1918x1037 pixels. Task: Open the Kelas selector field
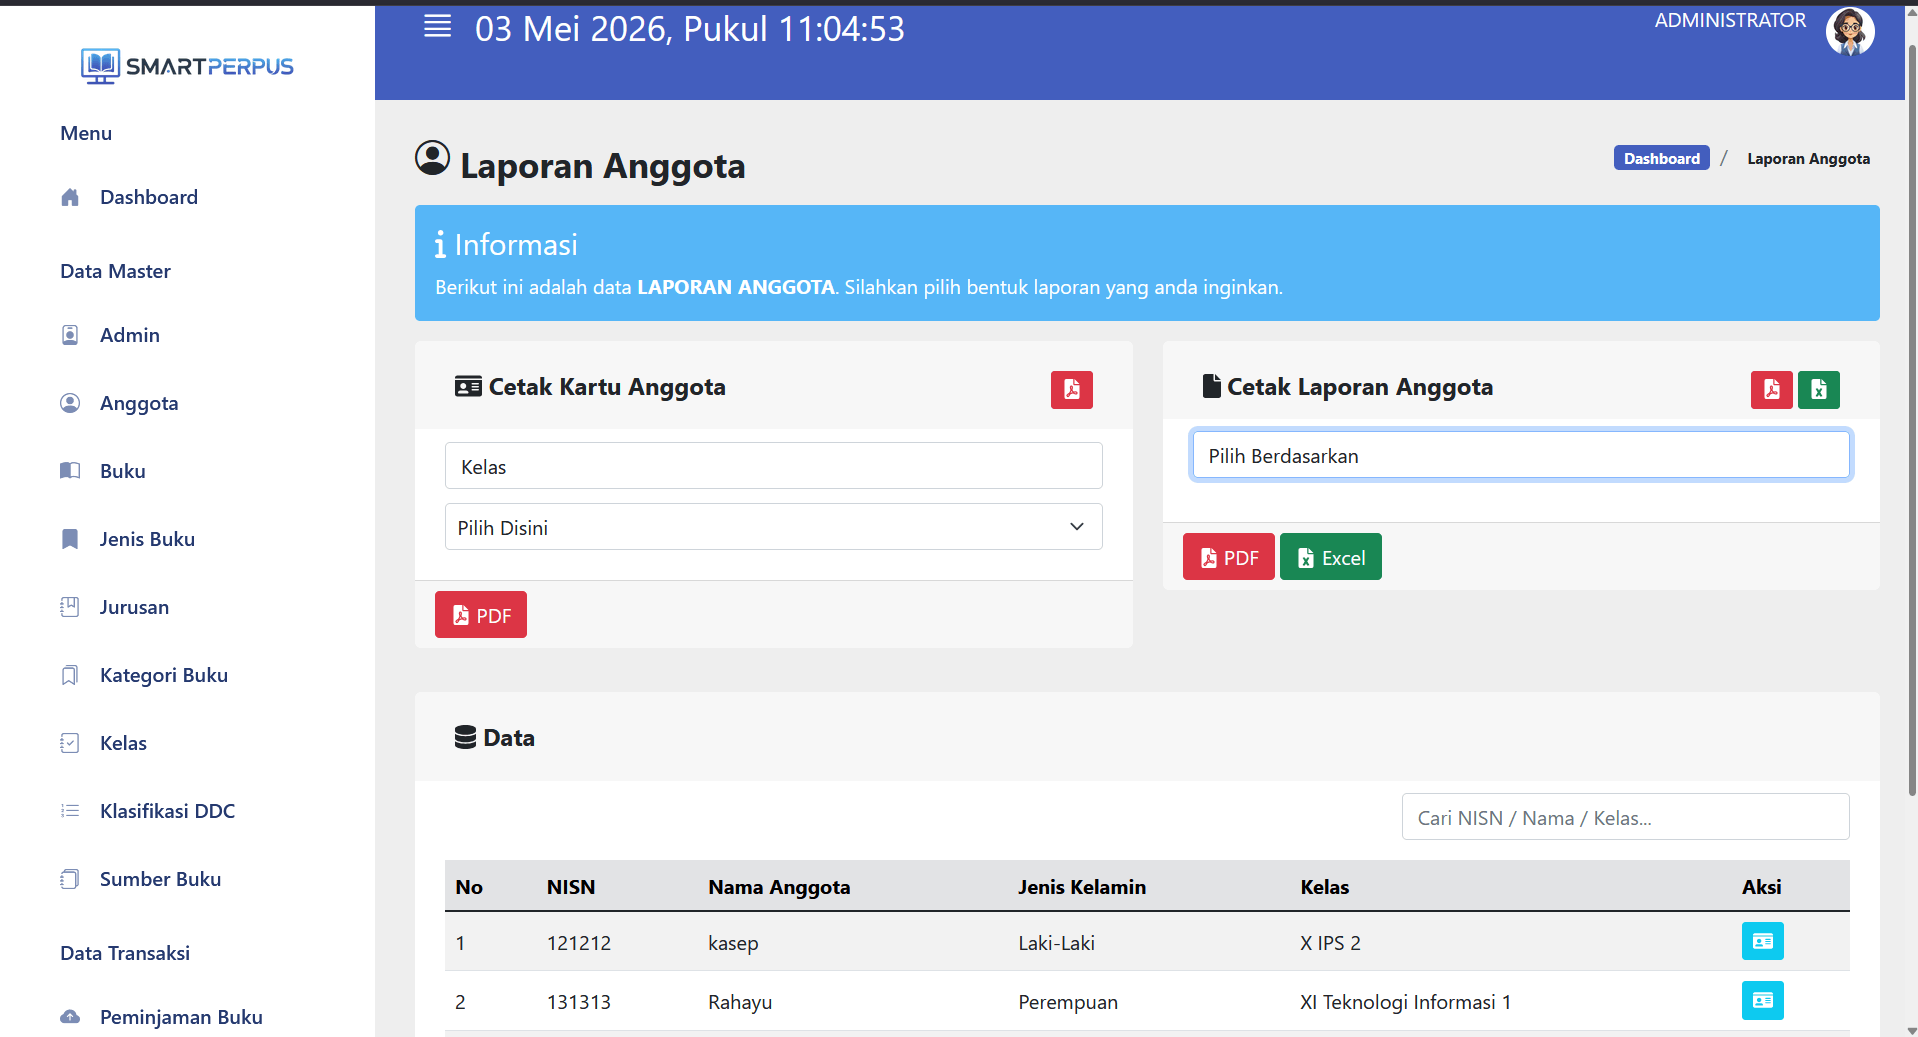point(773,466)
